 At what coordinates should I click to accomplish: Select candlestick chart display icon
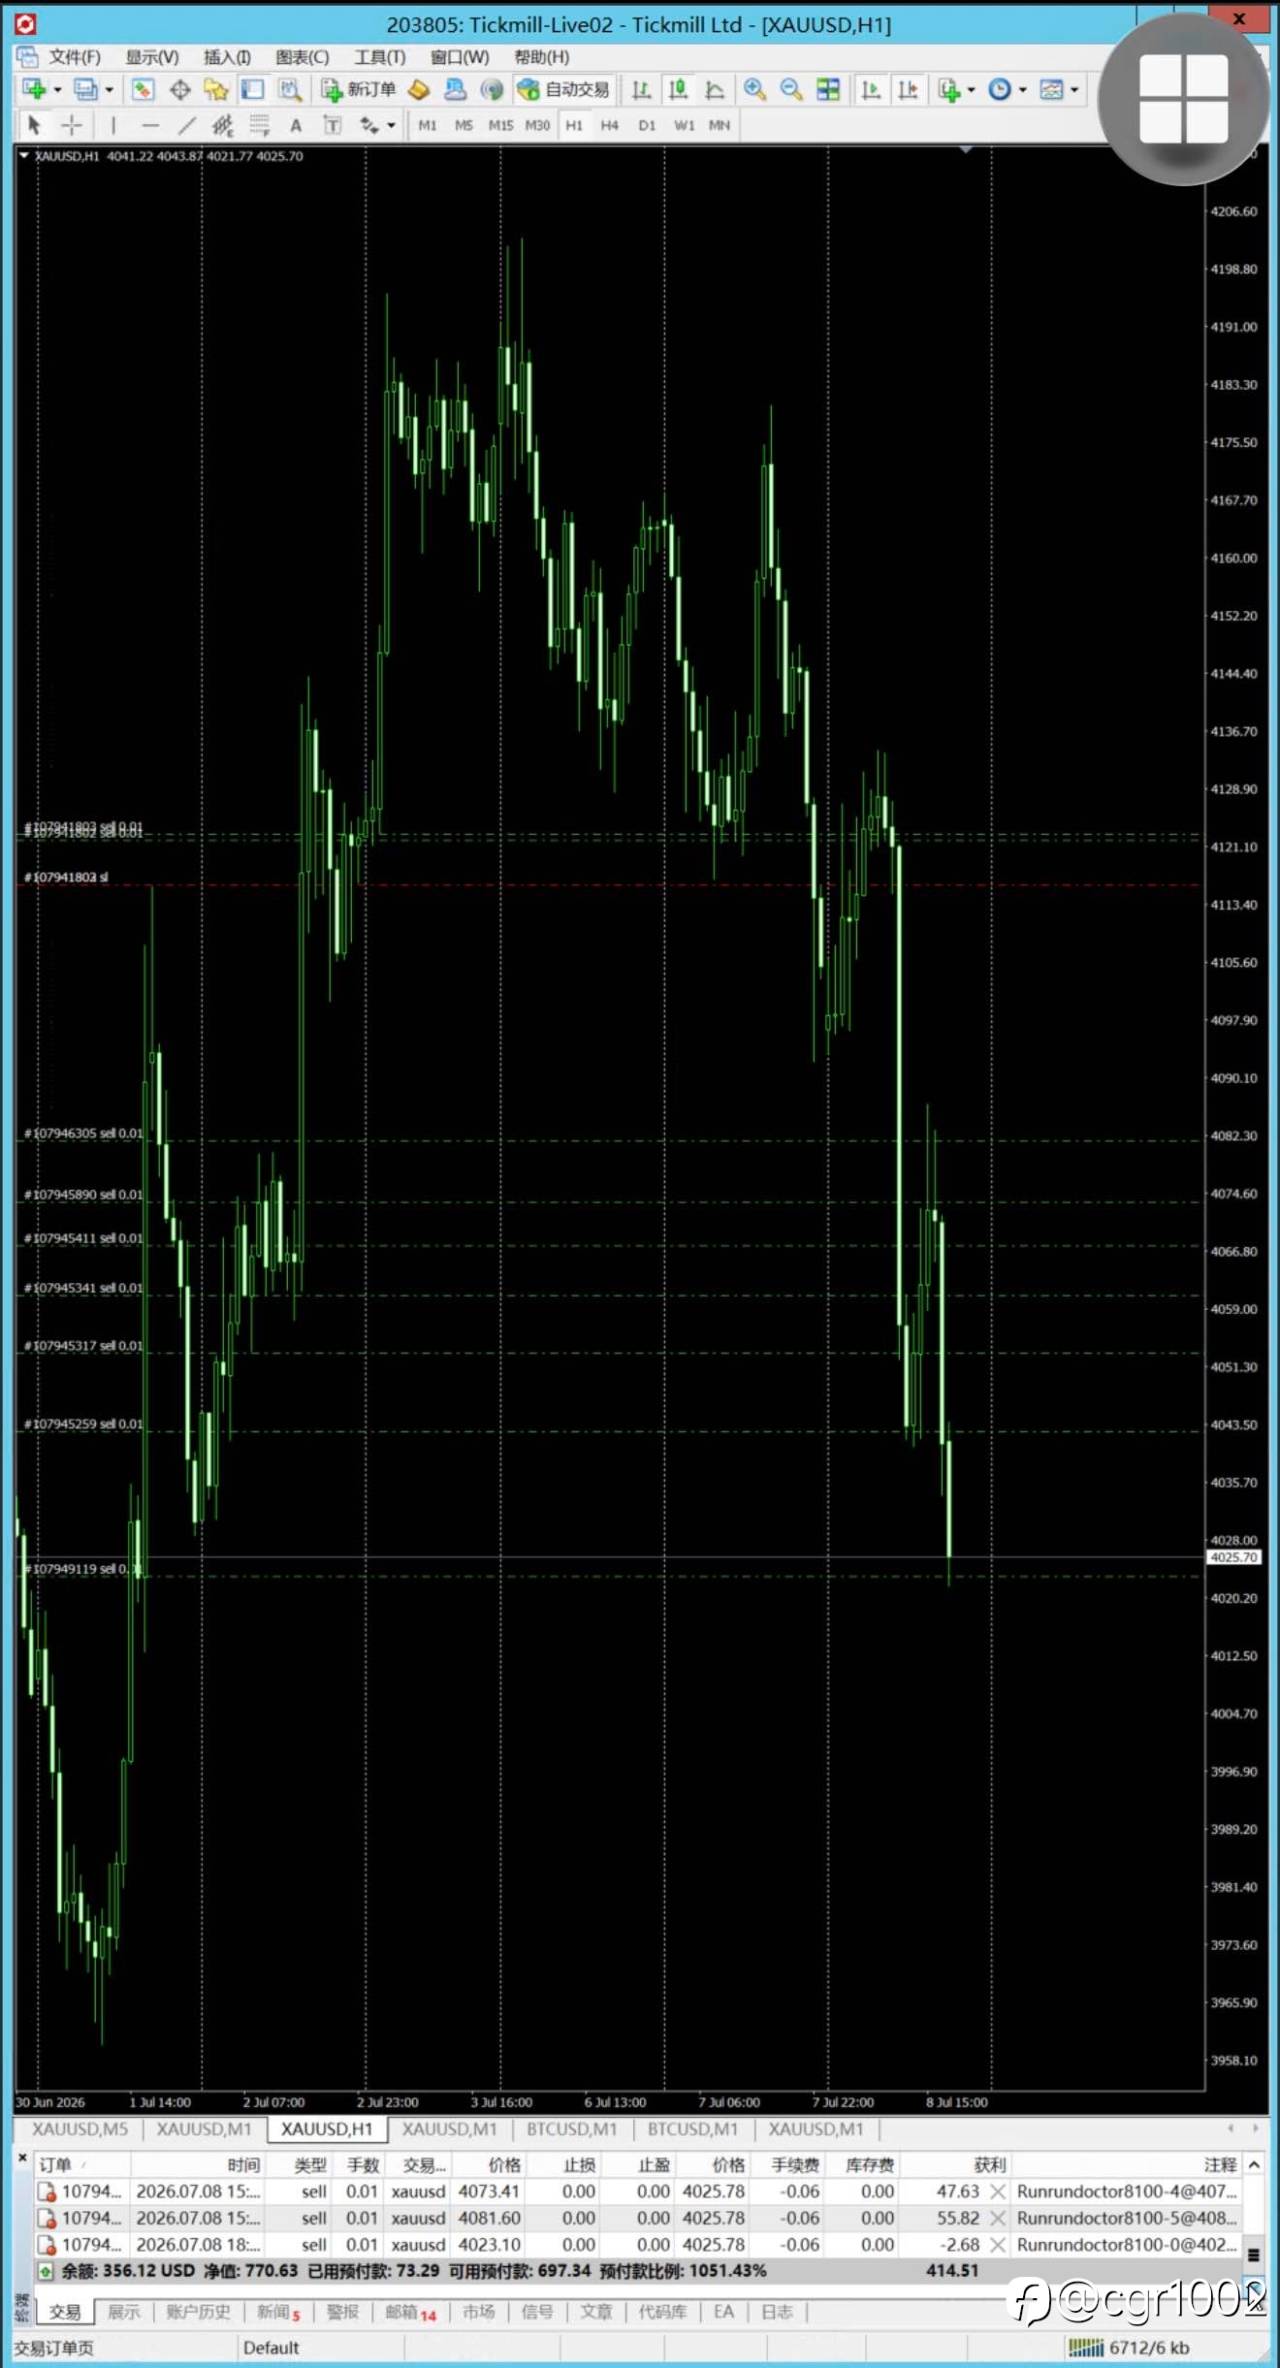tap(678, 89)
